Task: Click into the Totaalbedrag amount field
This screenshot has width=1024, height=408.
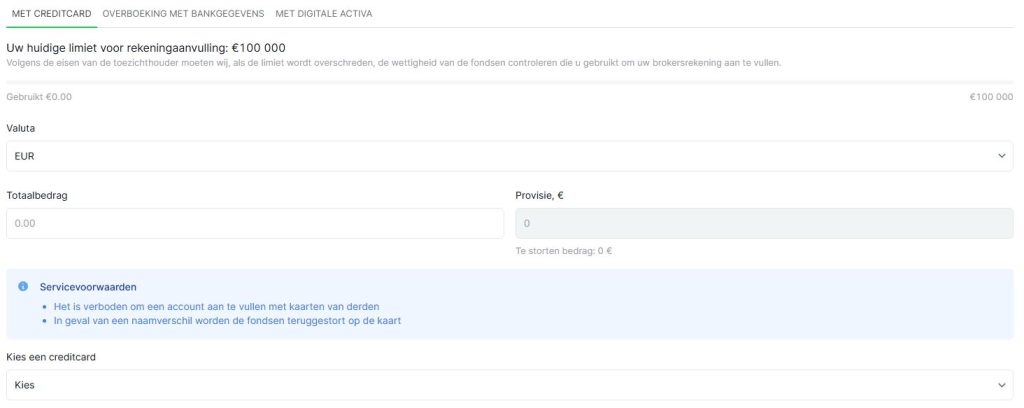Action: pos(255,224)
